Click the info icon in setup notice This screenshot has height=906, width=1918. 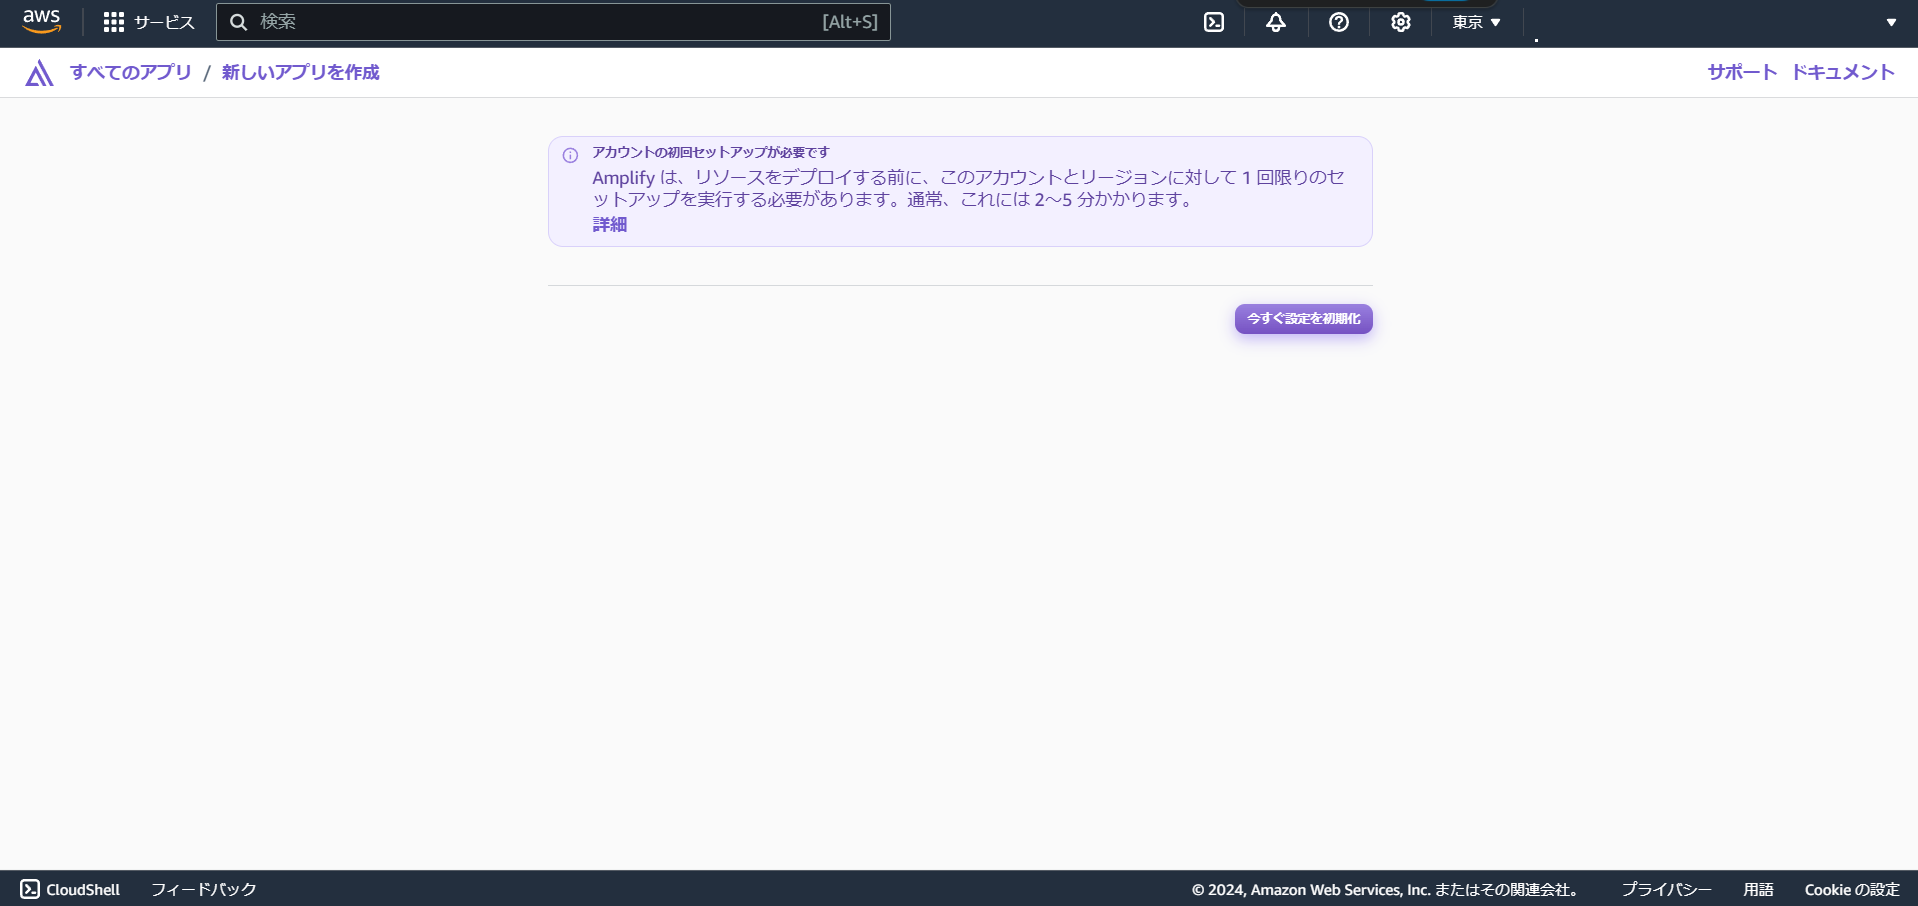(x=570, y=155)
